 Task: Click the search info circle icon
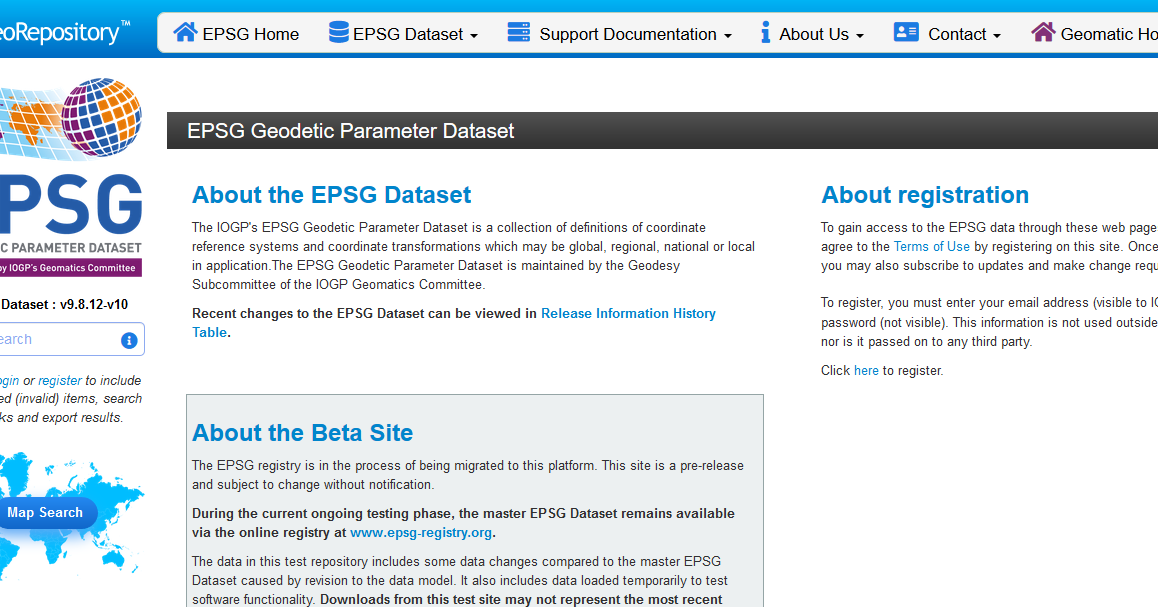pyautogui.click(x=129, y=339)
